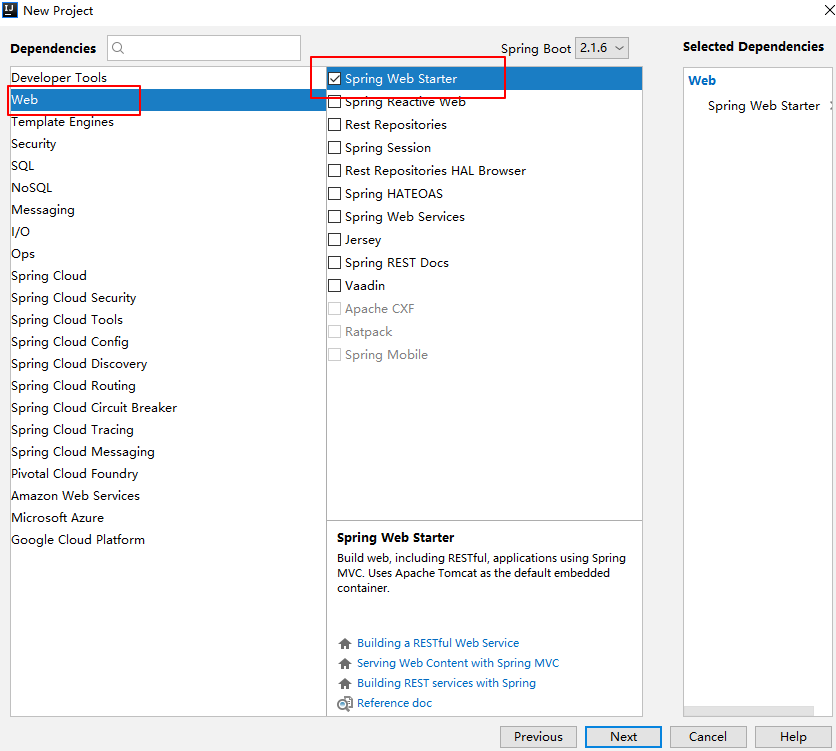Open the Help button
836x751 pixels.
[x=793, y=737]
